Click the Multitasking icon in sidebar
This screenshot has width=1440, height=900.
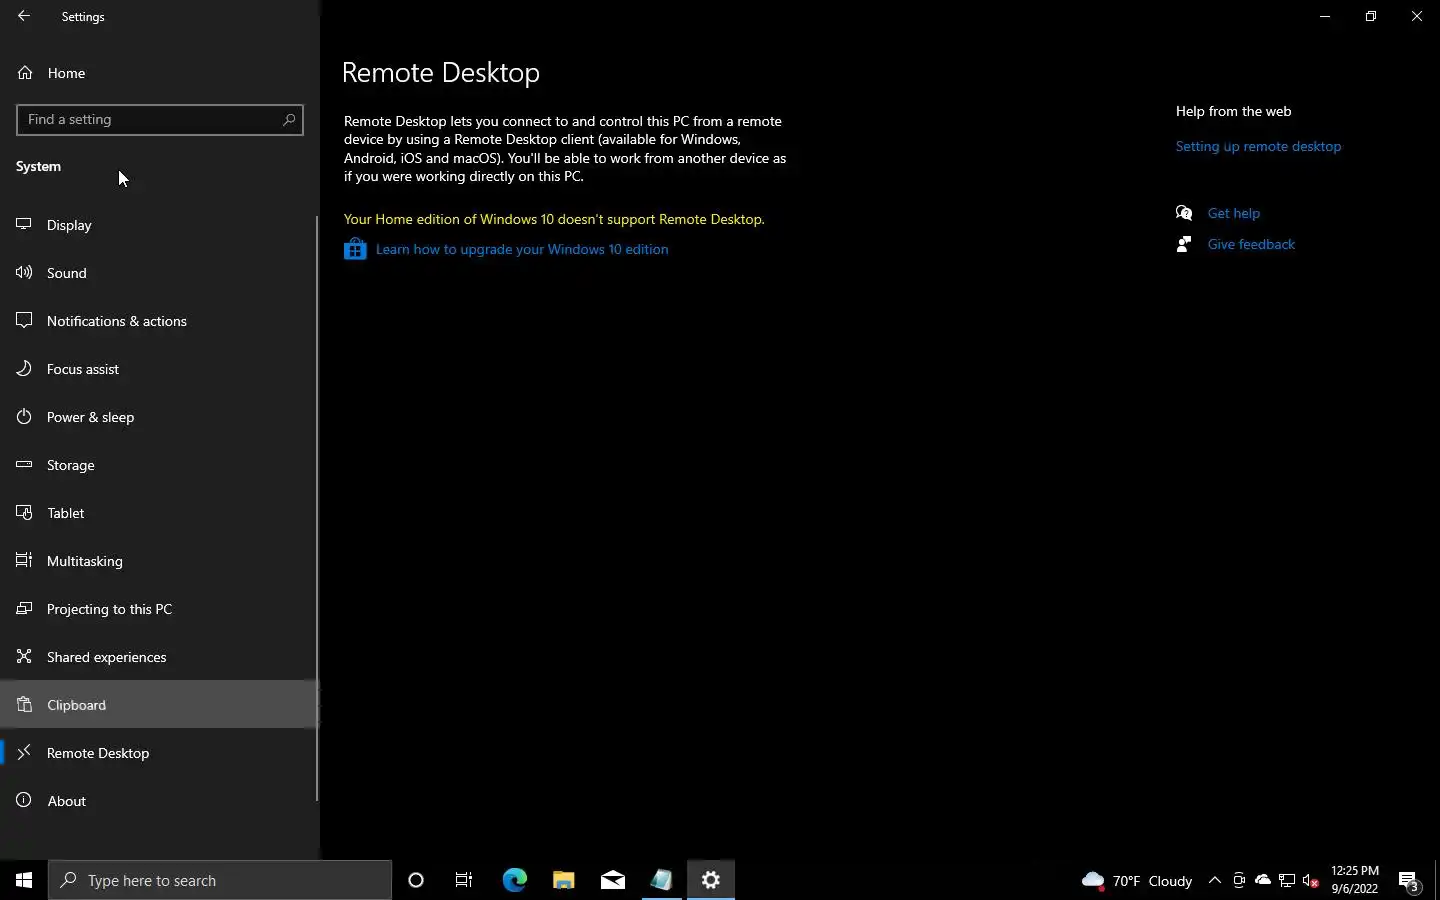coord(24,561)
